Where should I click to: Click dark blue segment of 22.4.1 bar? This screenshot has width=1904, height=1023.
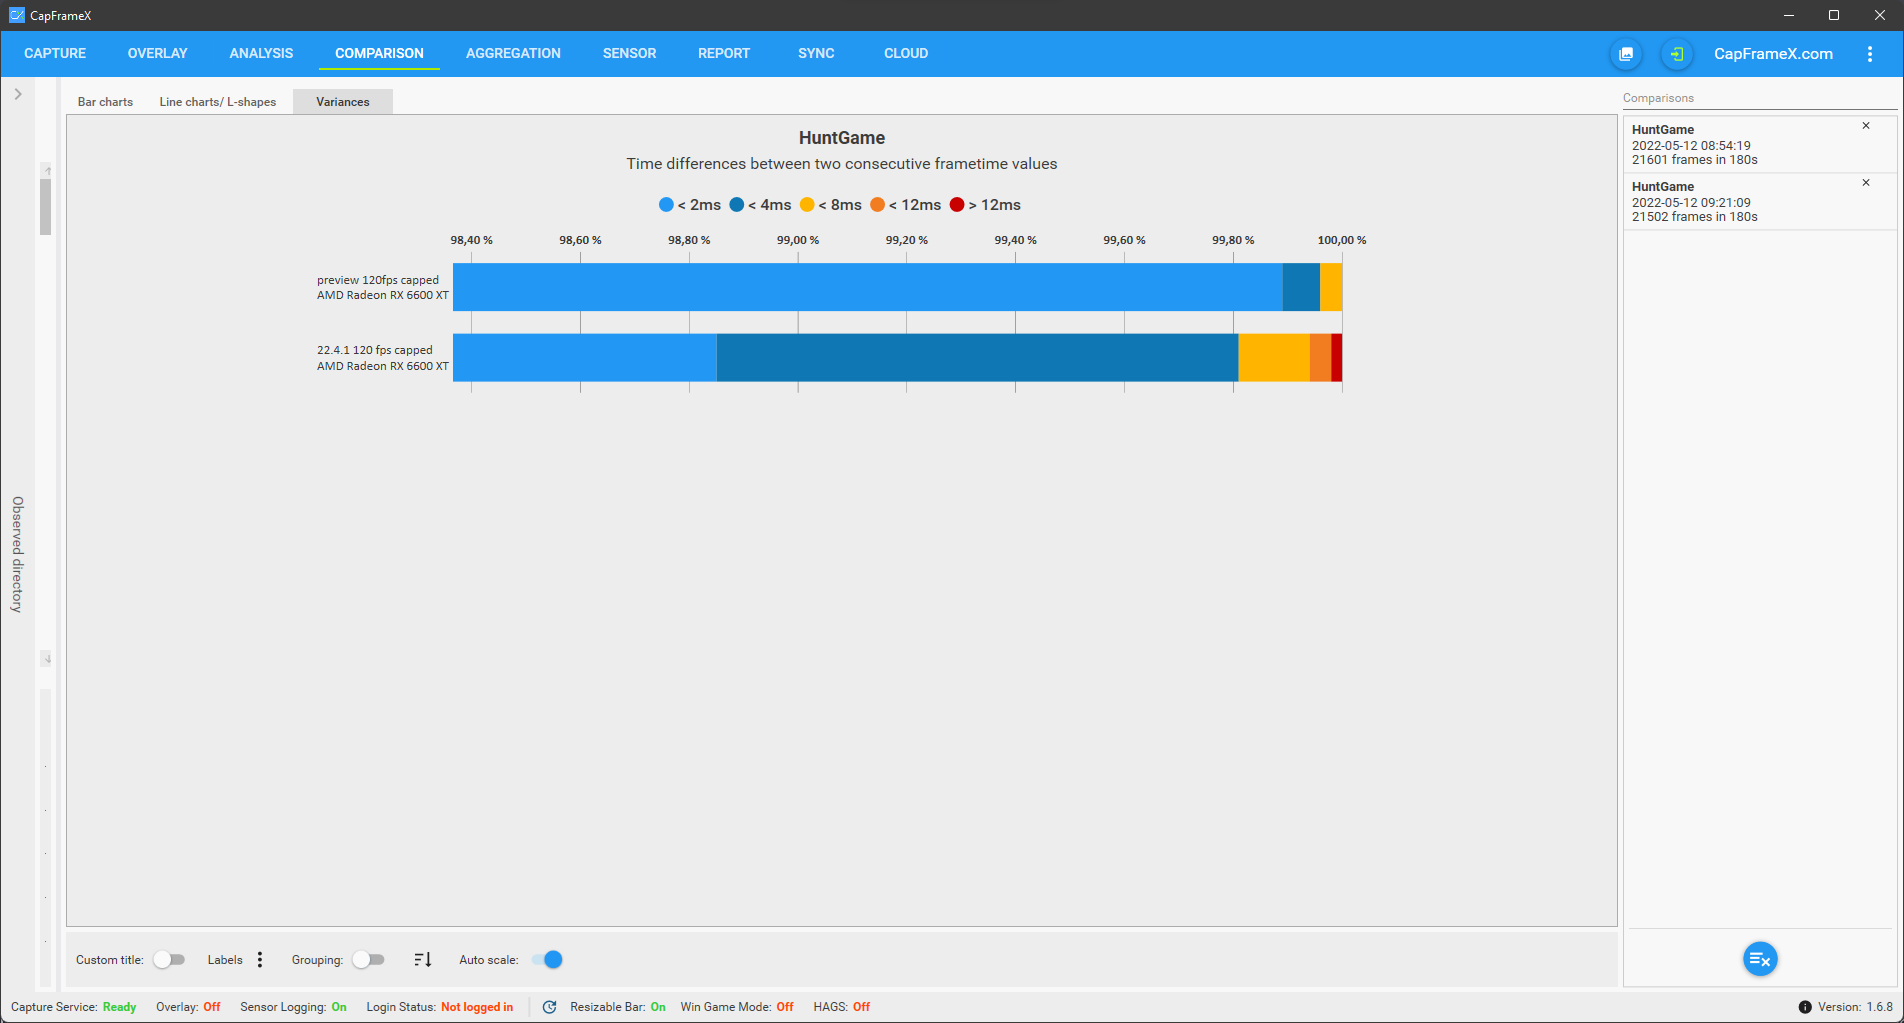(977, 357)
